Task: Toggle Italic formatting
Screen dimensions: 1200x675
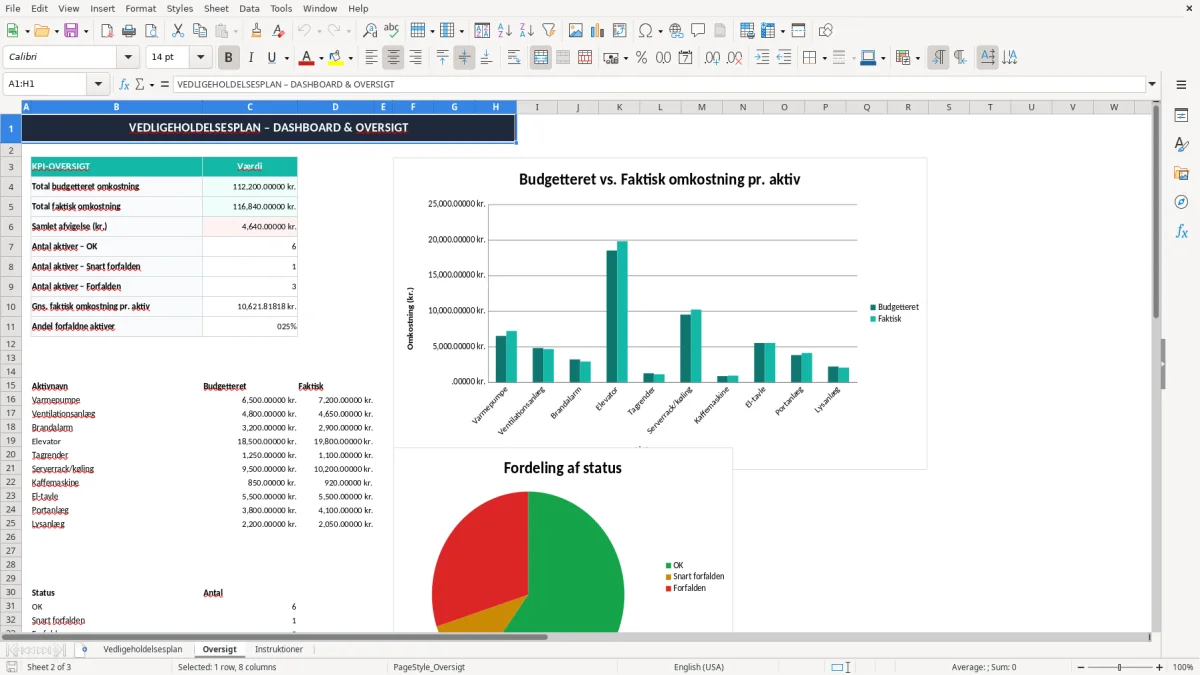Action: click(251, 58)
